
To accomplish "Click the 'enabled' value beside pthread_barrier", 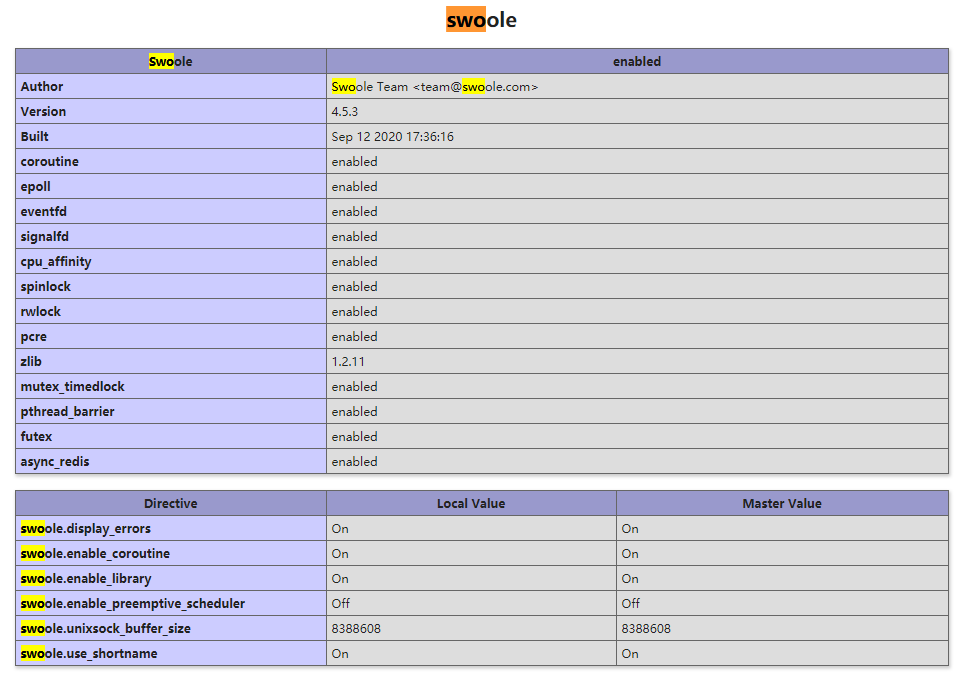I will 354,412.
